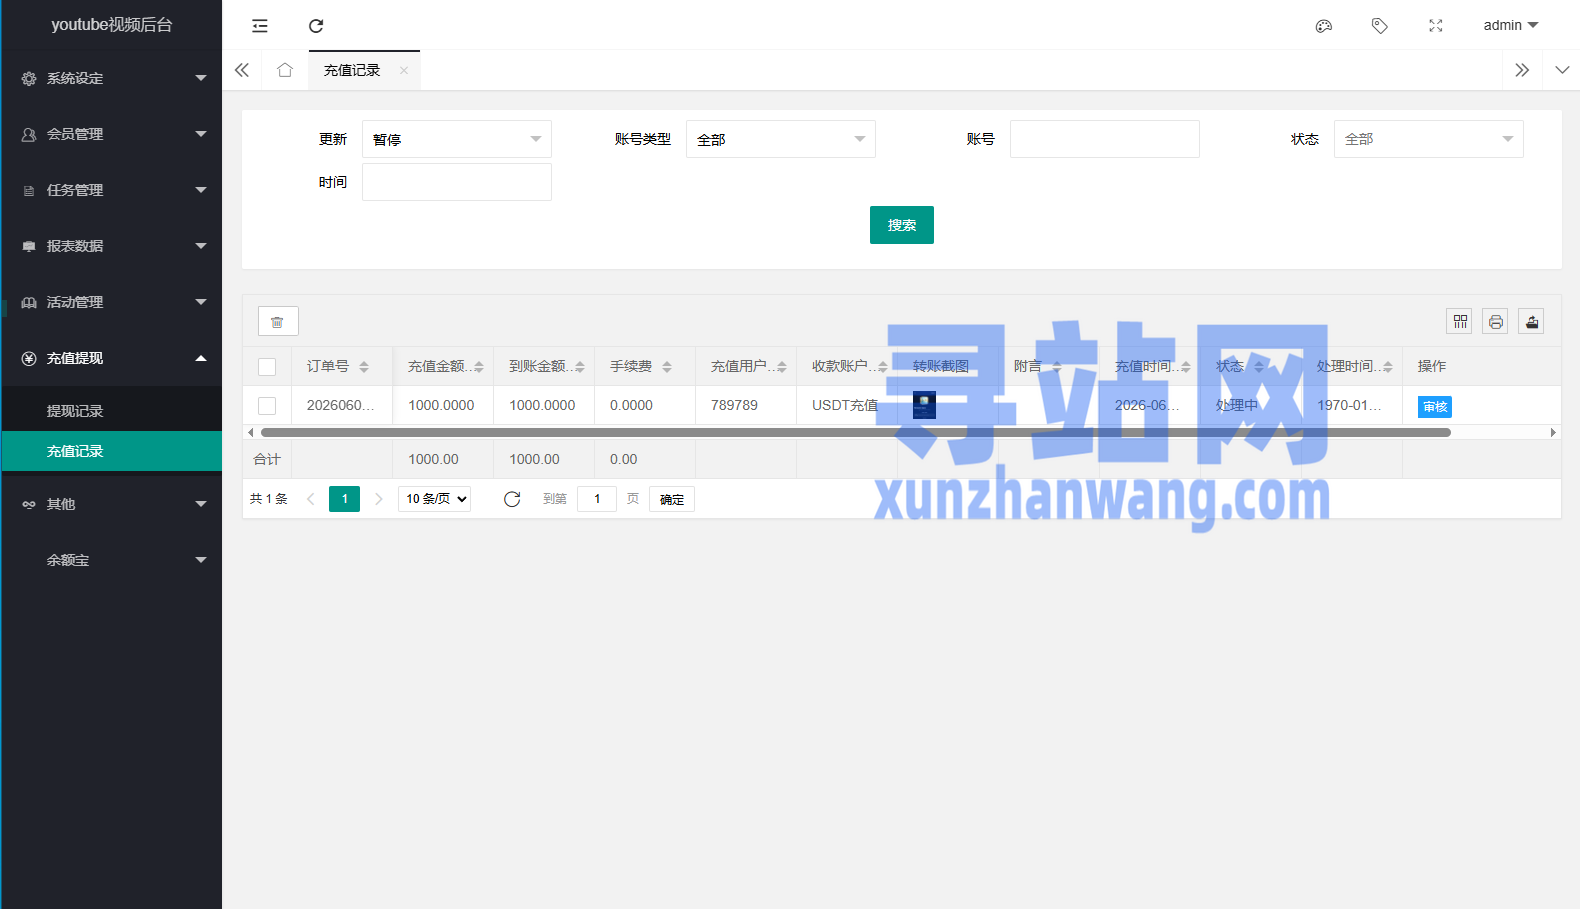Expand 报表数据 menu
Viewport: 1580px width, 909px height.
pos(112,246)
